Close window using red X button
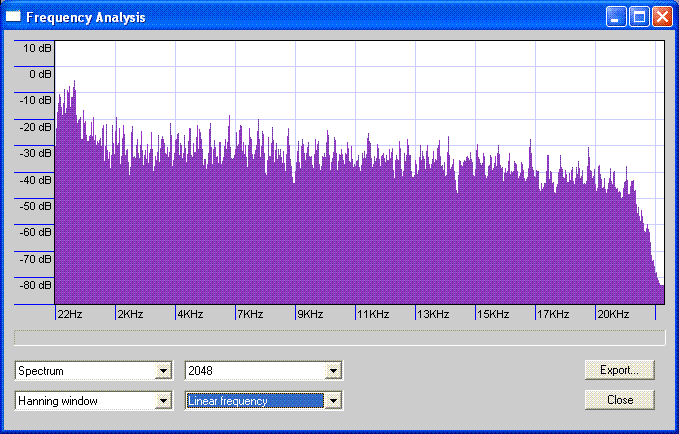Image resolution: width=679 pixels, height=434 pixels. click(x=663, y=17)
